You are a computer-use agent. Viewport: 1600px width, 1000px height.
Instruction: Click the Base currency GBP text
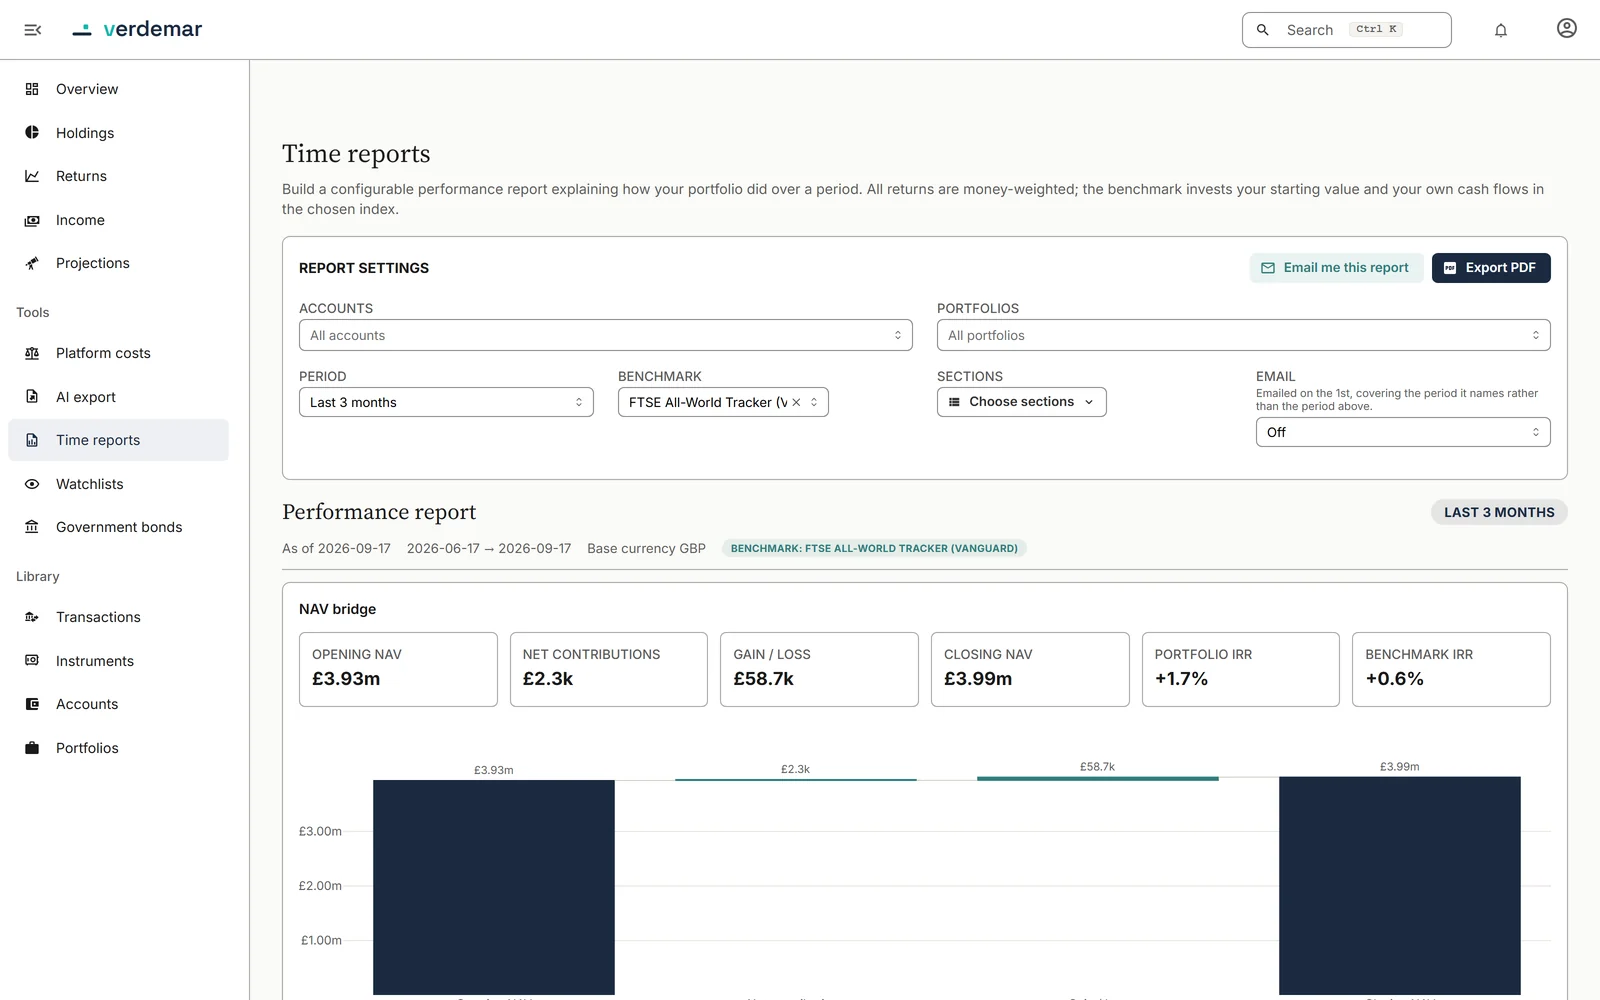pos(646,548)
